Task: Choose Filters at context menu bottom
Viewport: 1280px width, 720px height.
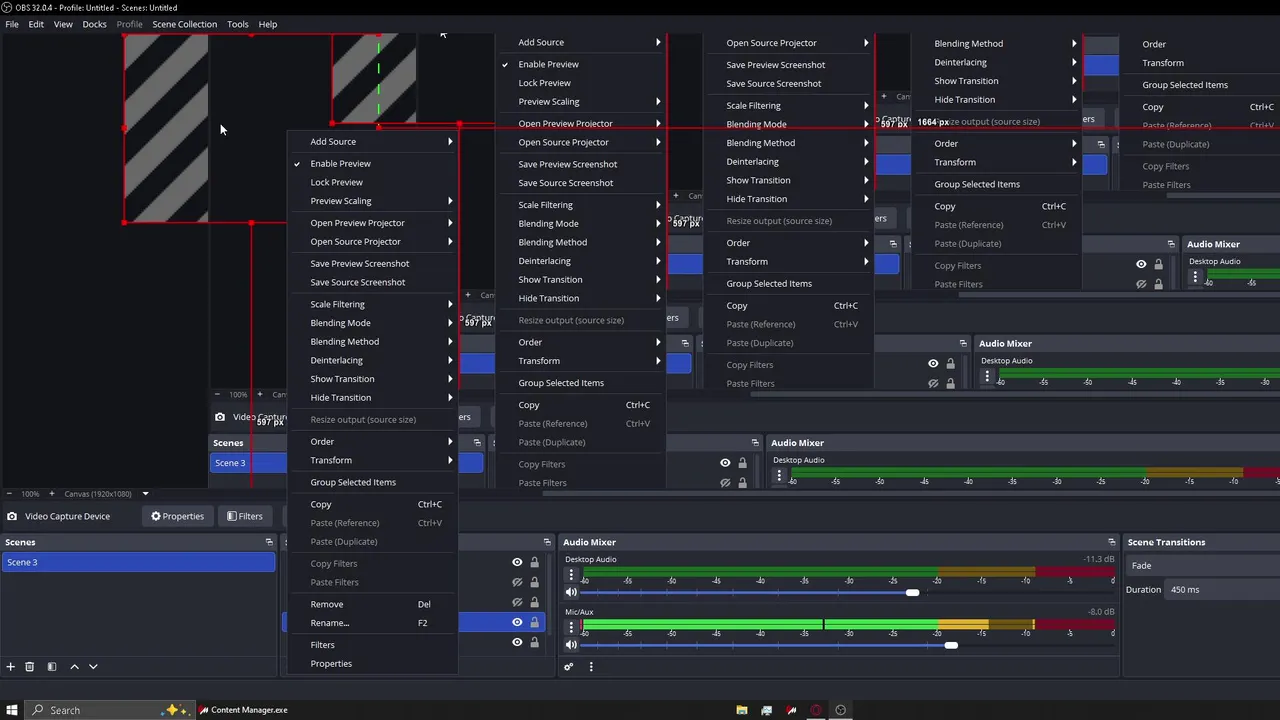Action: click(372, 645)
